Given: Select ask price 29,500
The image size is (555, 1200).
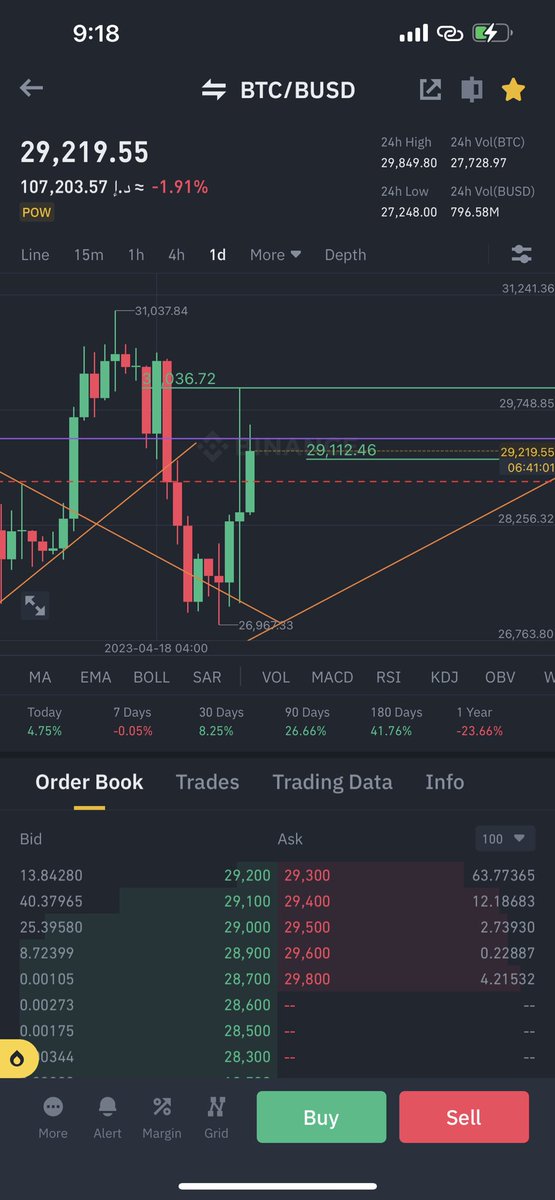Looking at the screenshot, I should point(307,927).
